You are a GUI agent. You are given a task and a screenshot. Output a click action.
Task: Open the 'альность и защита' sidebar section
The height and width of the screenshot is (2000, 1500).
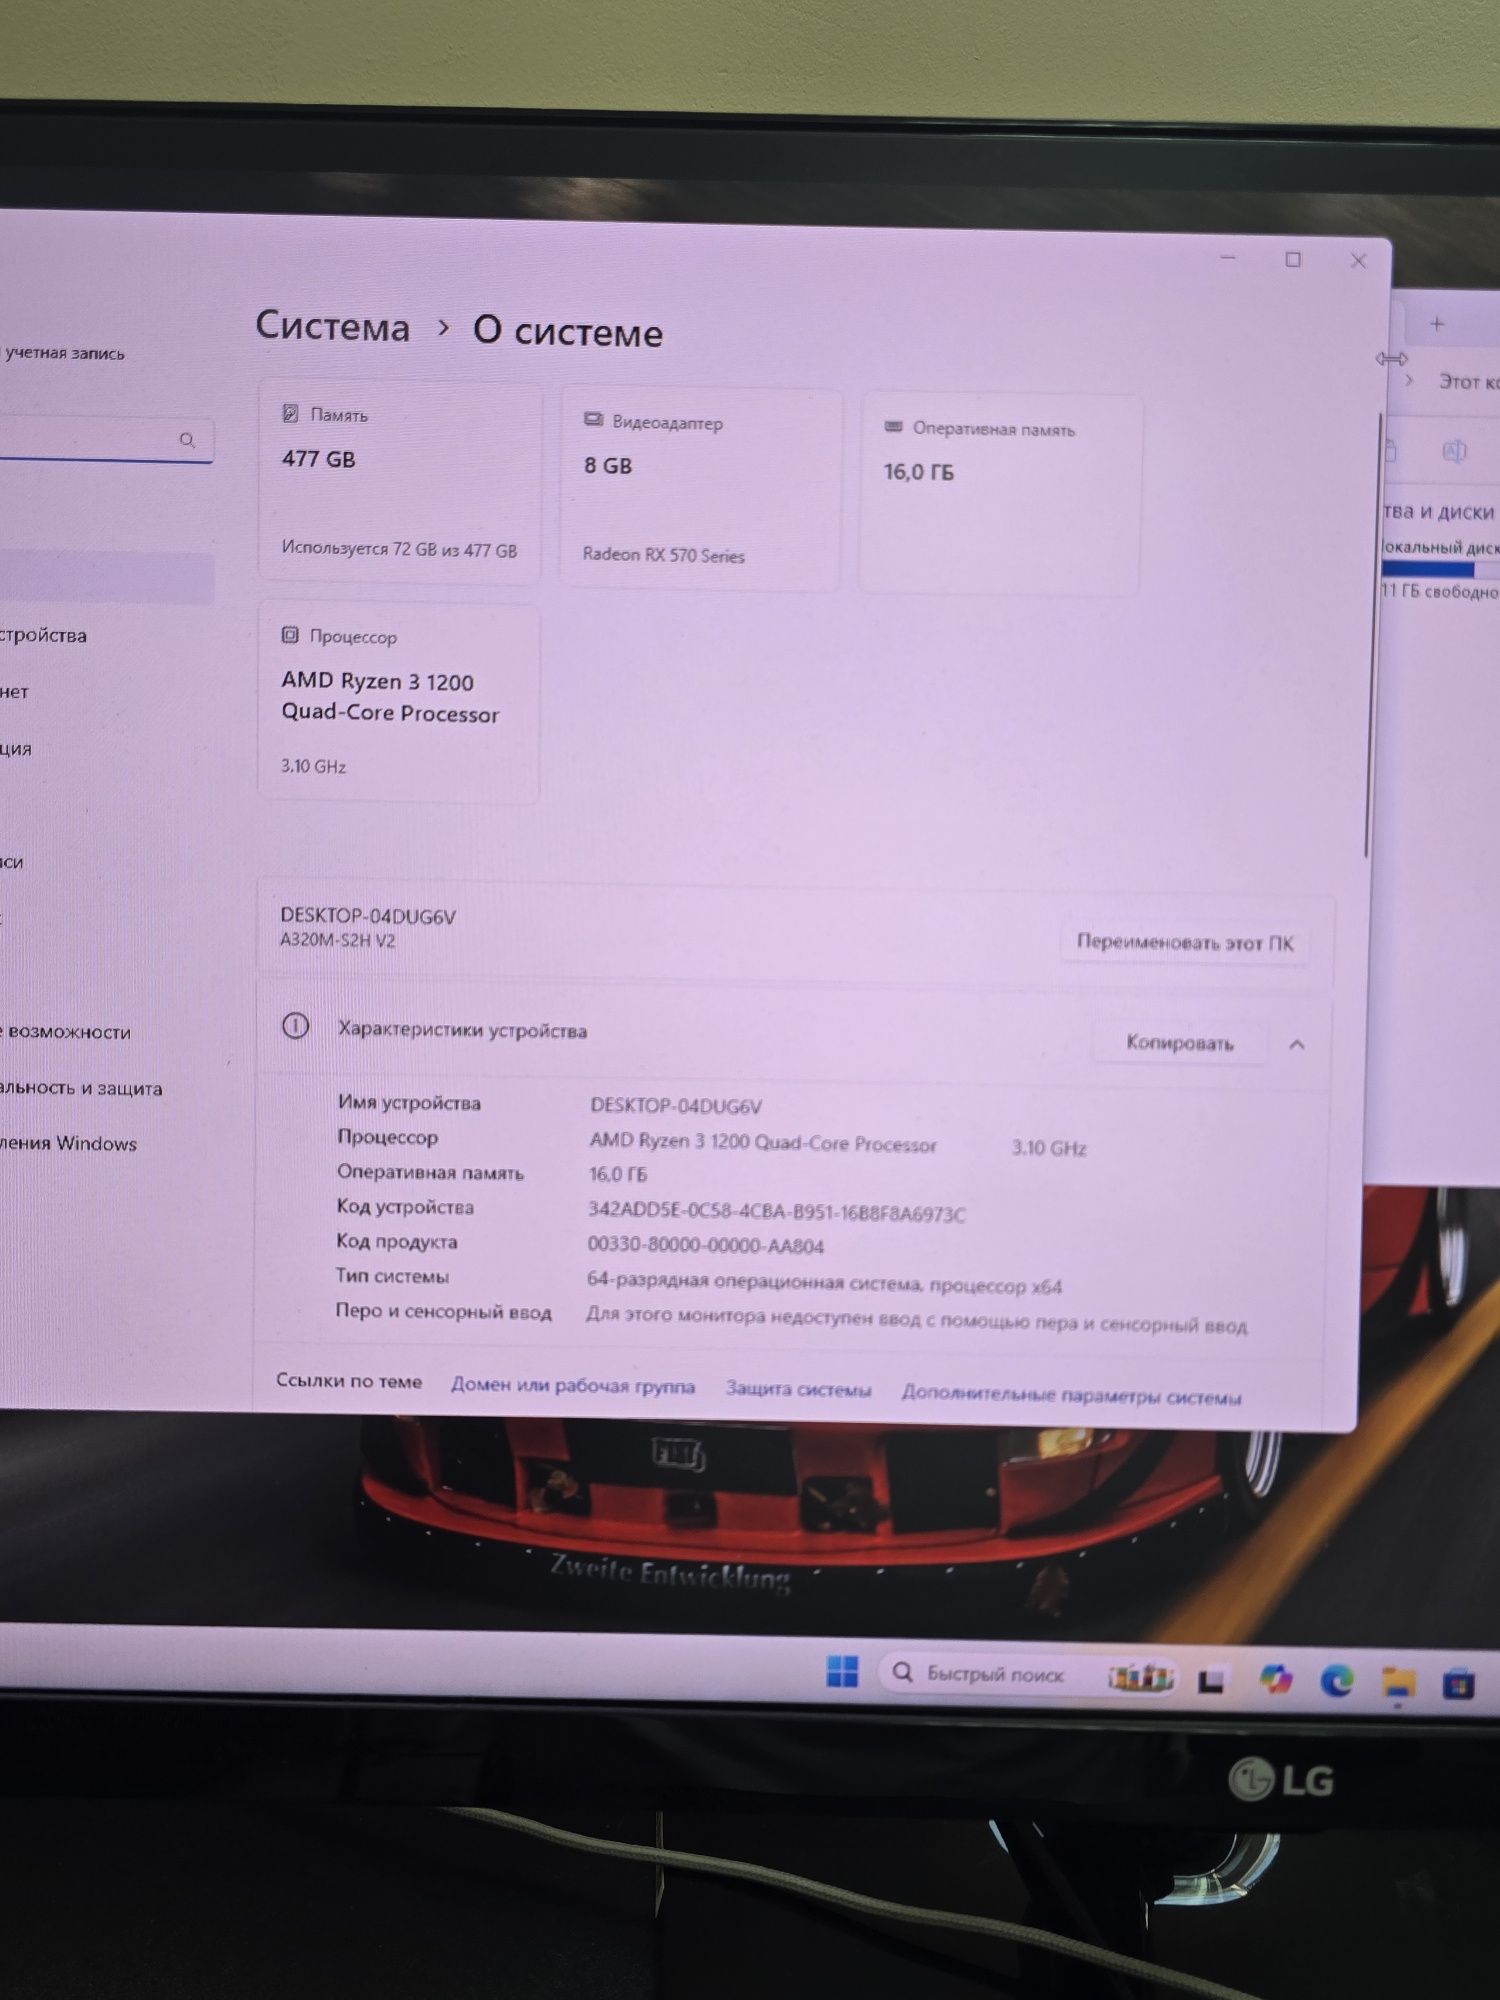tap(80, 1088)
